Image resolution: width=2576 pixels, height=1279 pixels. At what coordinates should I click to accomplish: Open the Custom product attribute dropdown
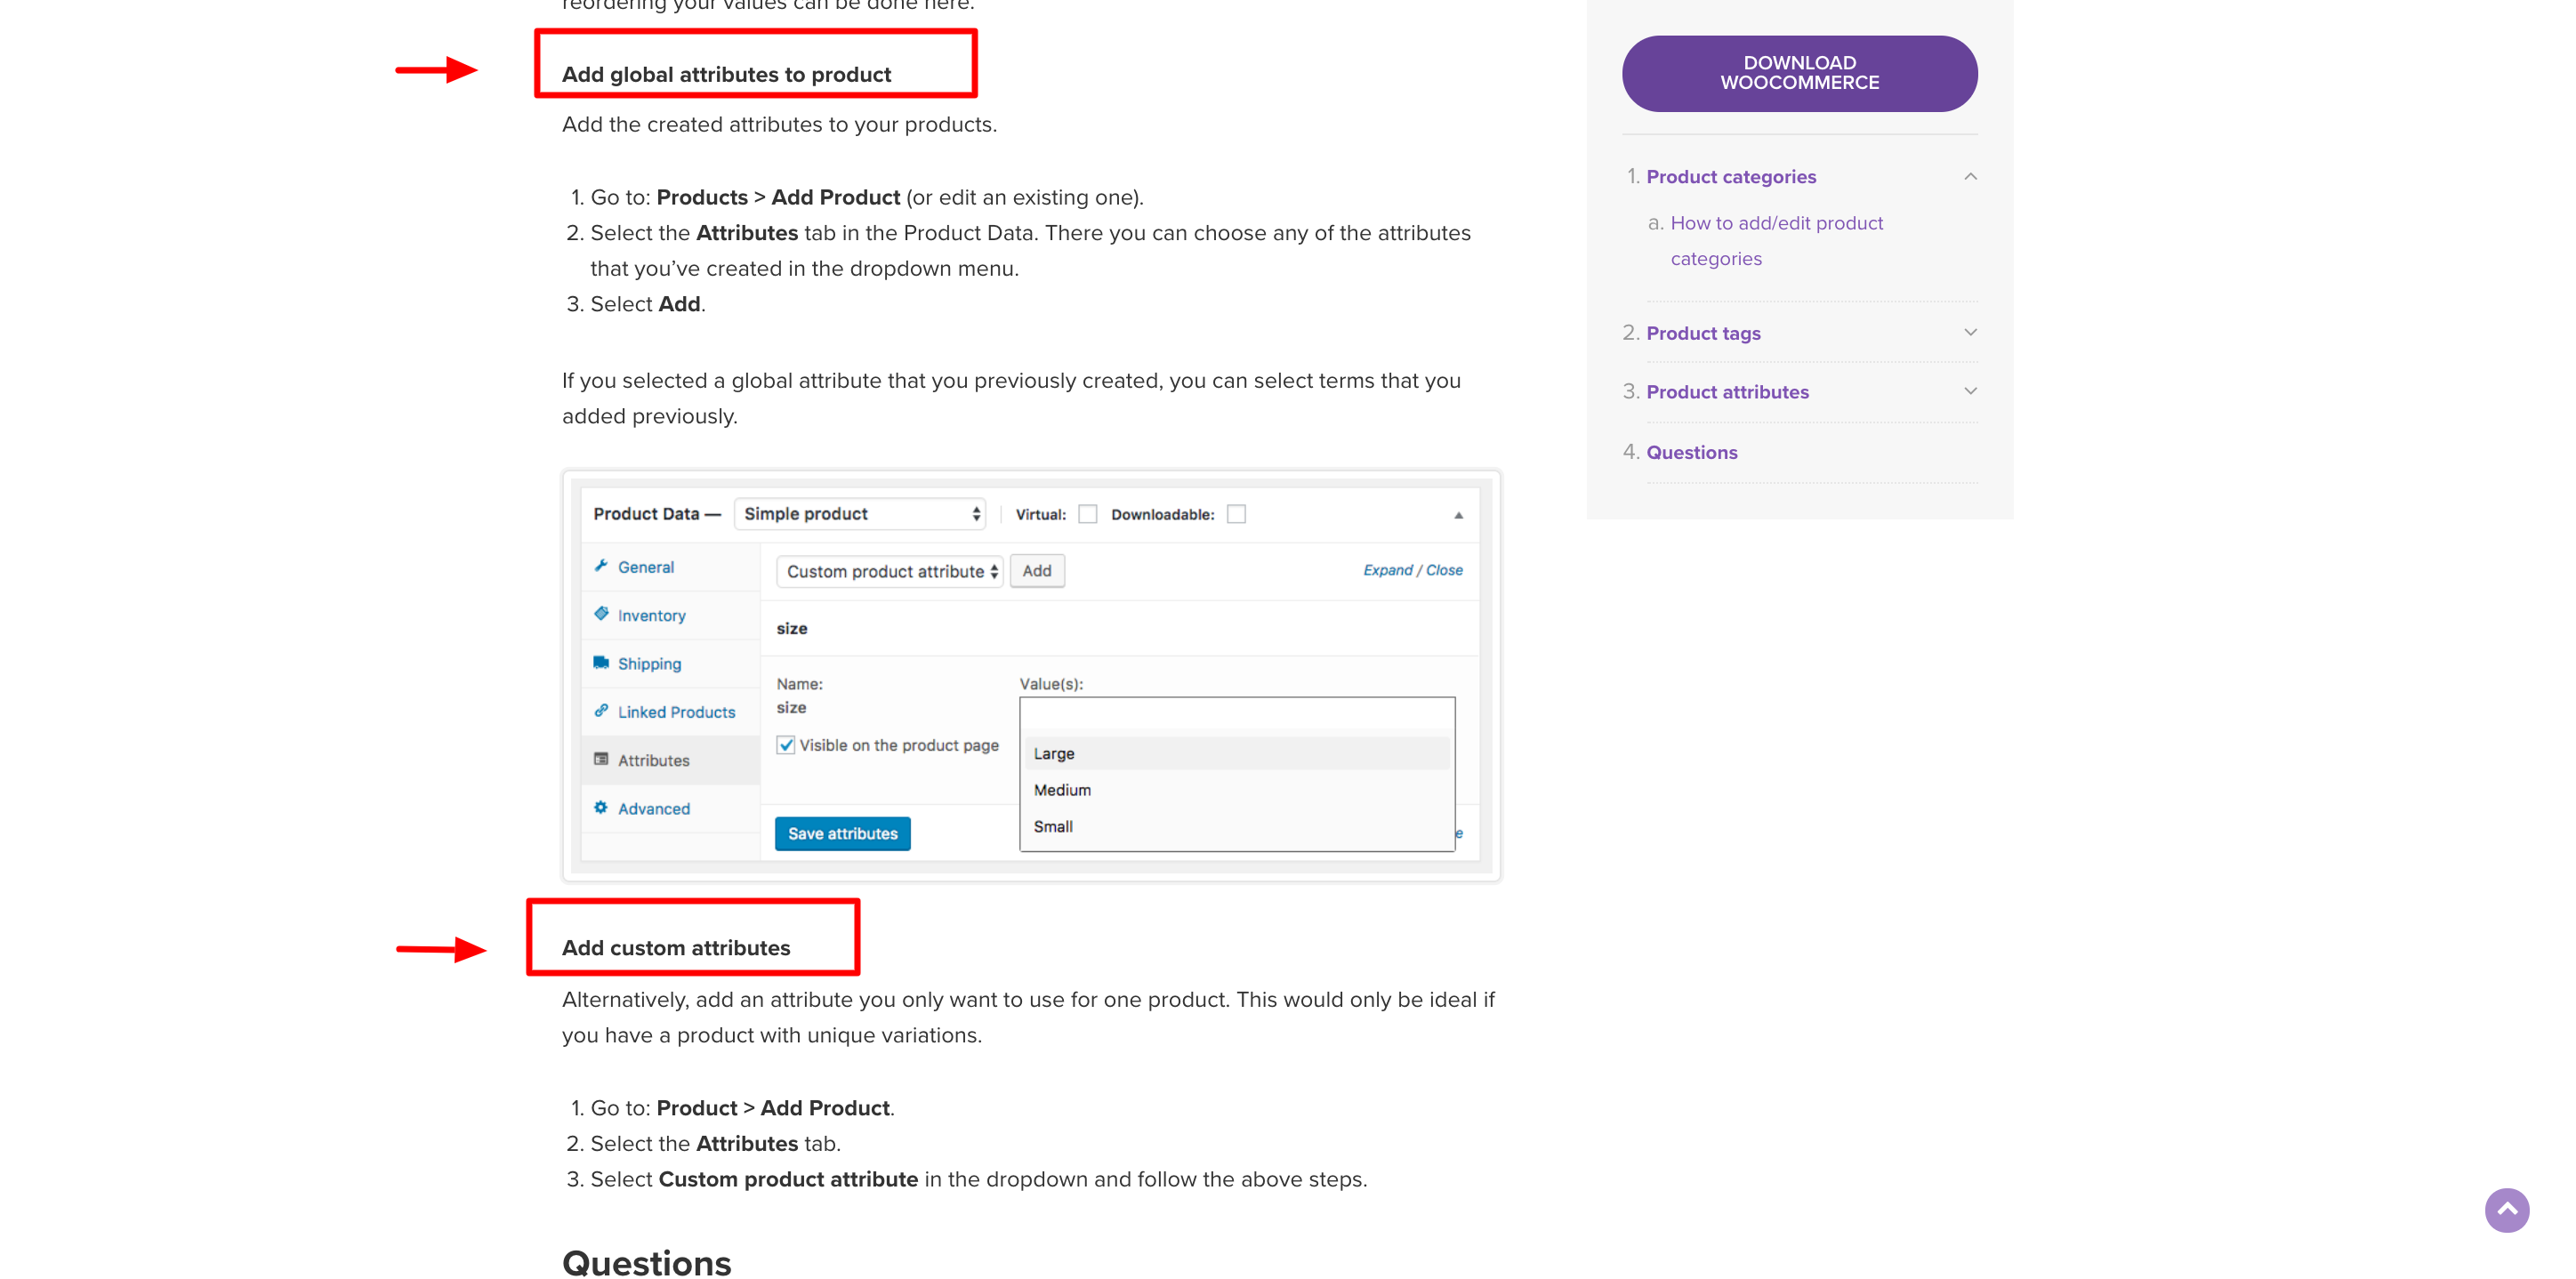coord(889,571)
